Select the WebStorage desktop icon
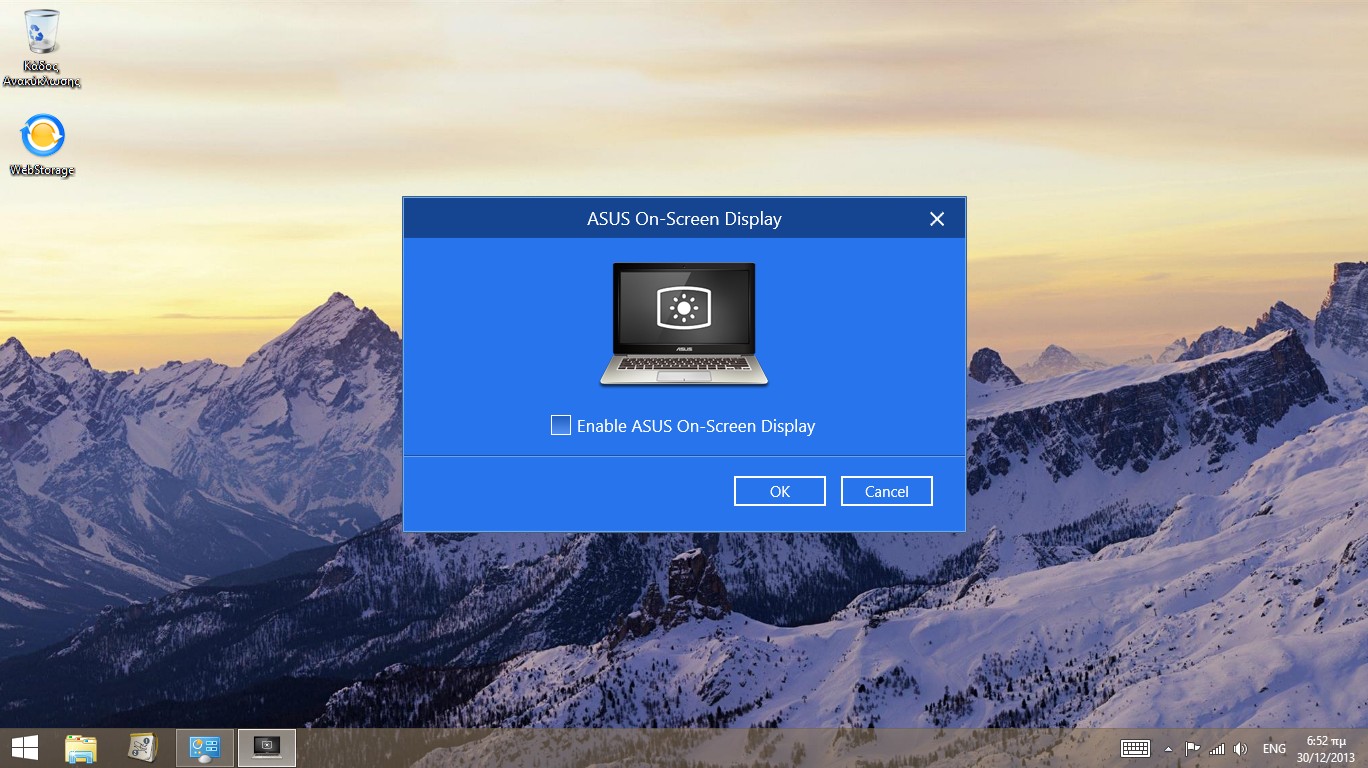Viewport: 1368px width, 768px height. point(42,145)
